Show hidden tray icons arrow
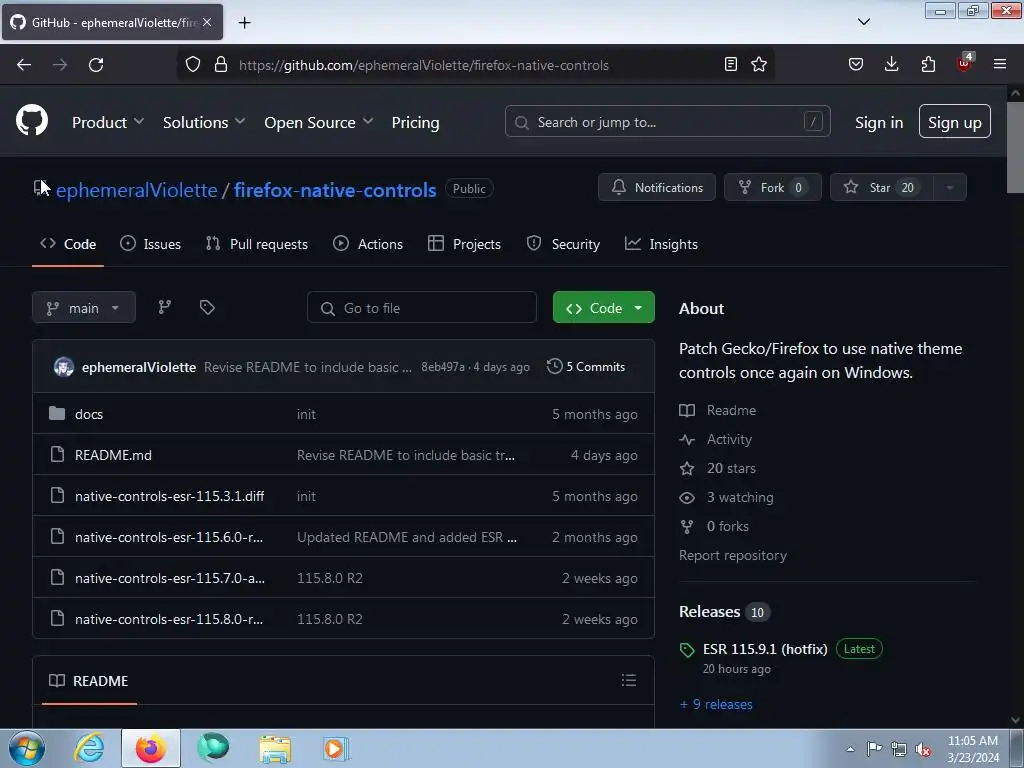Screen dimensions: 1024x768 pos(850,749)
